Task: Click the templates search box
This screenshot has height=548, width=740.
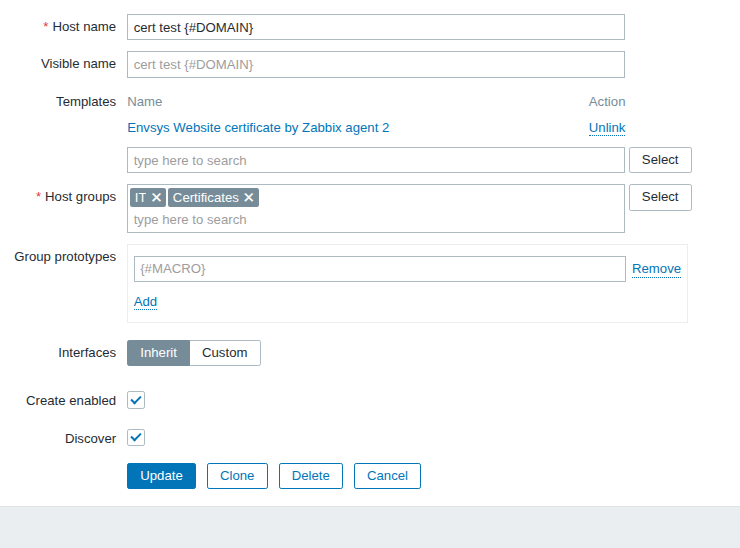Action: click(x=376, y=161)
